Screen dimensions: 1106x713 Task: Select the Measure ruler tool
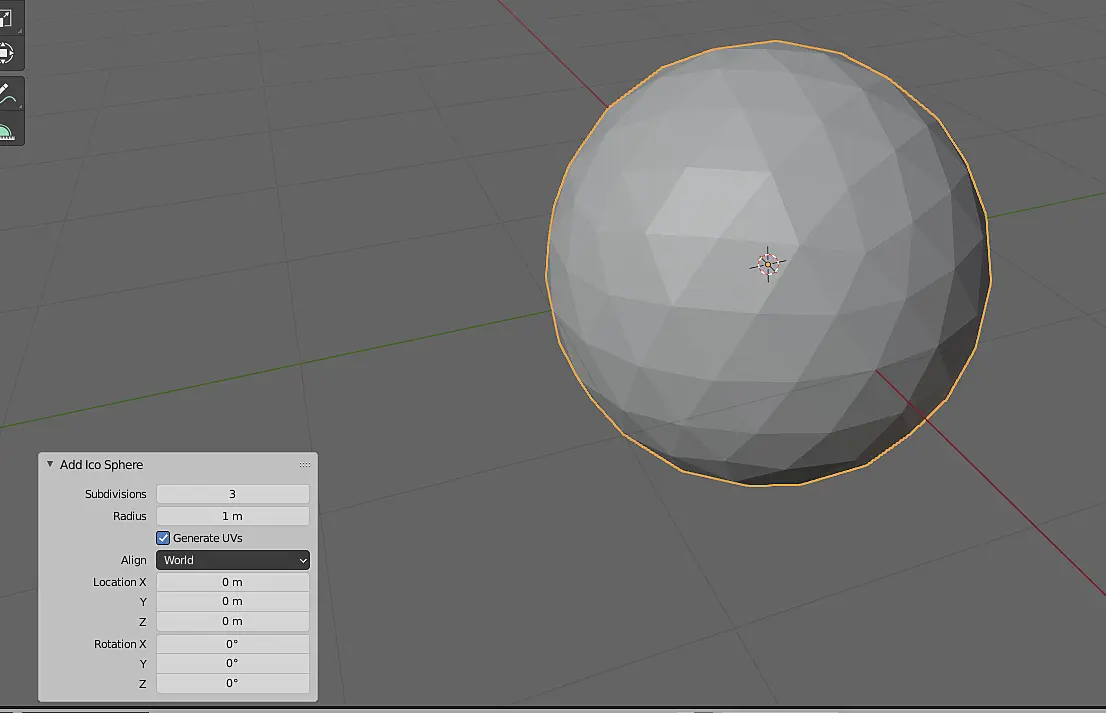click(x=7, y=130)
